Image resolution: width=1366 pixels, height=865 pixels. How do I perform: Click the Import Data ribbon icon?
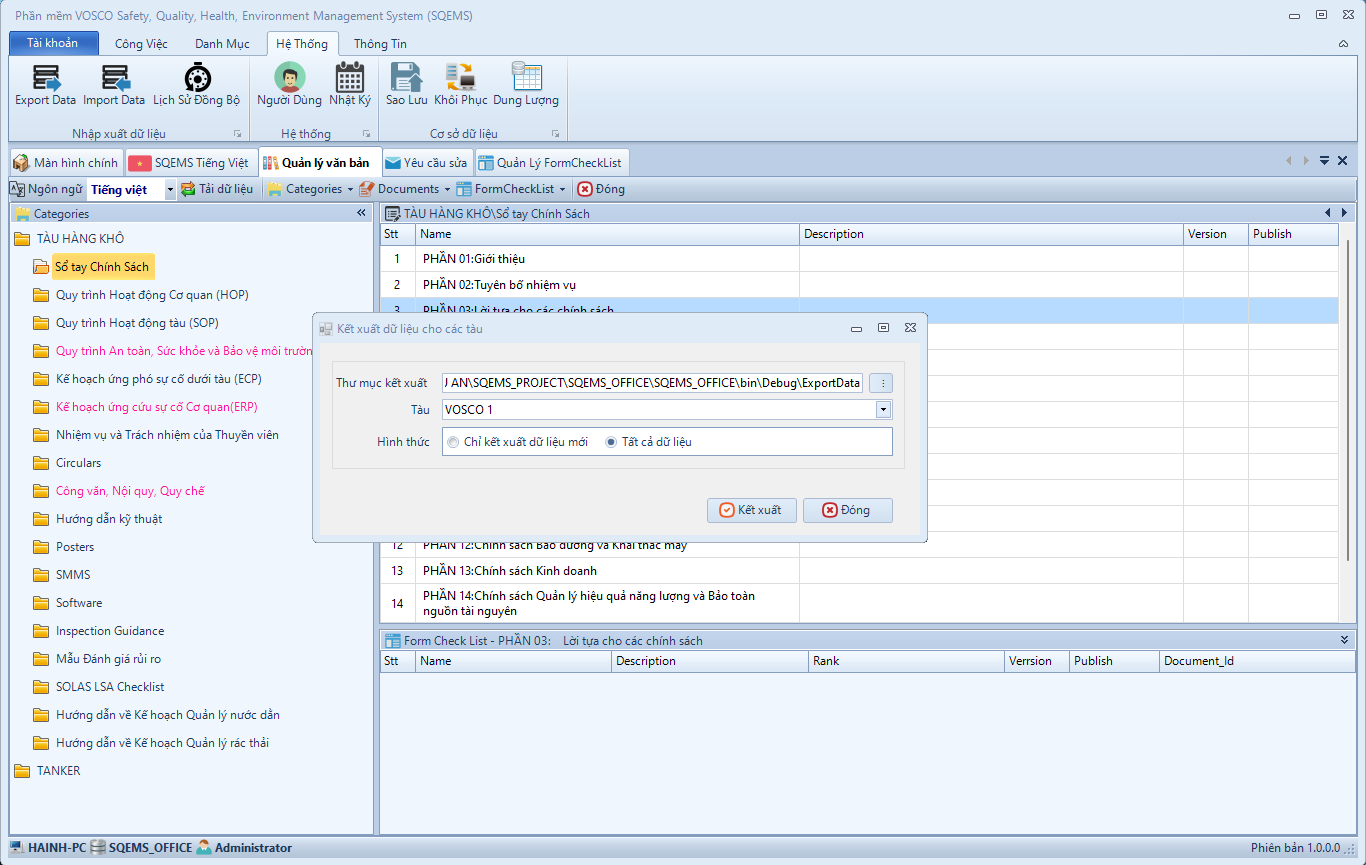(114, 84)
